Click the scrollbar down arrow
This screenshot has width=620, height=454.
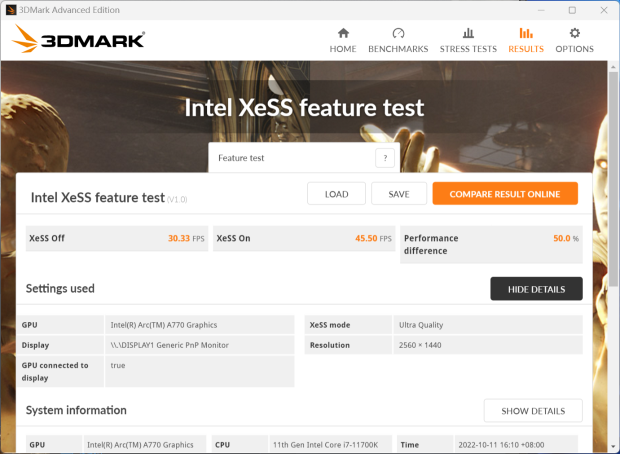(613, 446)
